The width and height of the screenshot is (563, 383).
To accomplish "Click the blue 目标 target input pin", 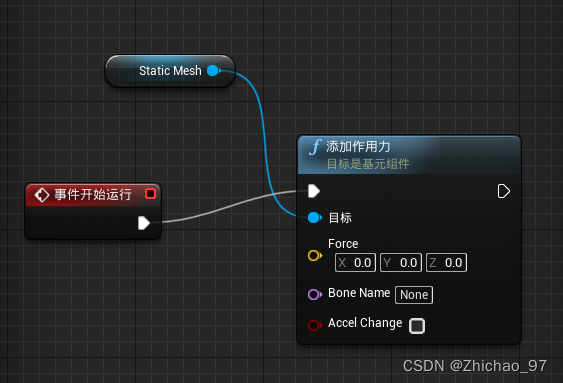I will (x=315, y=218).
